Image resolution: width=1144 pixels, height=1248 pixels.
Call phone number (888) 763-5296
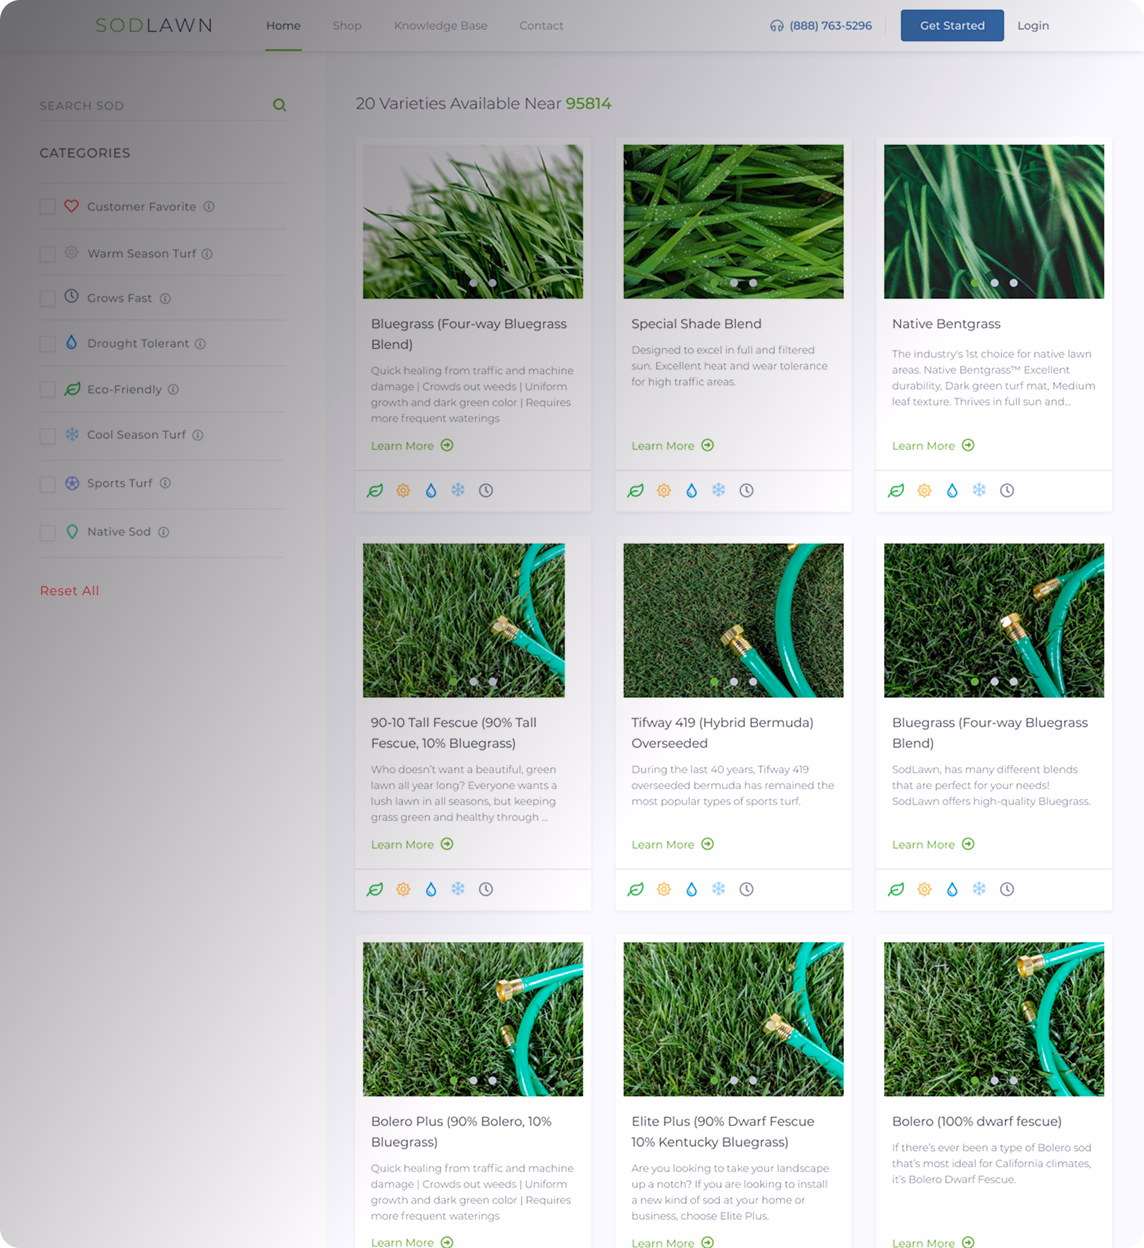pos(830,26)
